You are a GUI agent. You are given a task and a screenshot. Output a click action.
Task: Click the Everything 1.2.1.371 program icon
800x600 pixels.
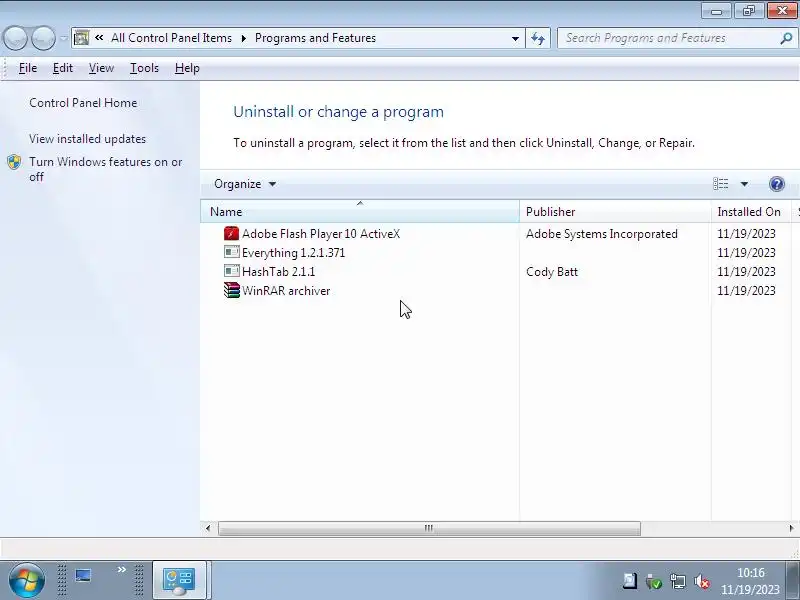[231, 253]
